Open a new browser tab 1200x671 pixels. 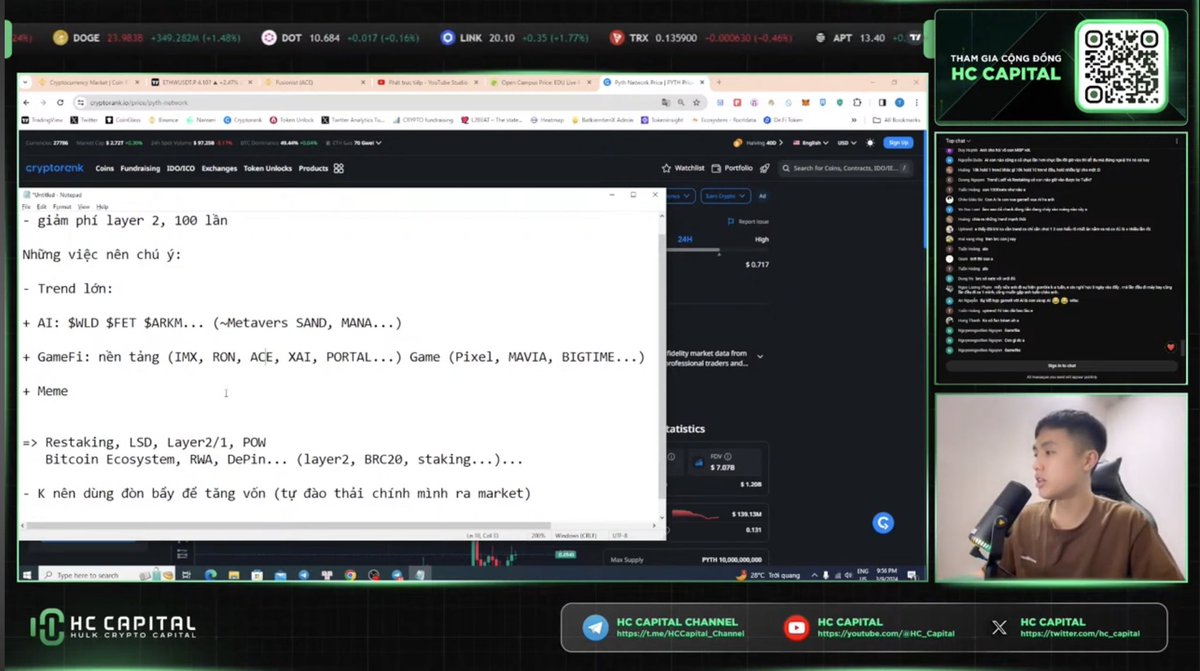718,82
